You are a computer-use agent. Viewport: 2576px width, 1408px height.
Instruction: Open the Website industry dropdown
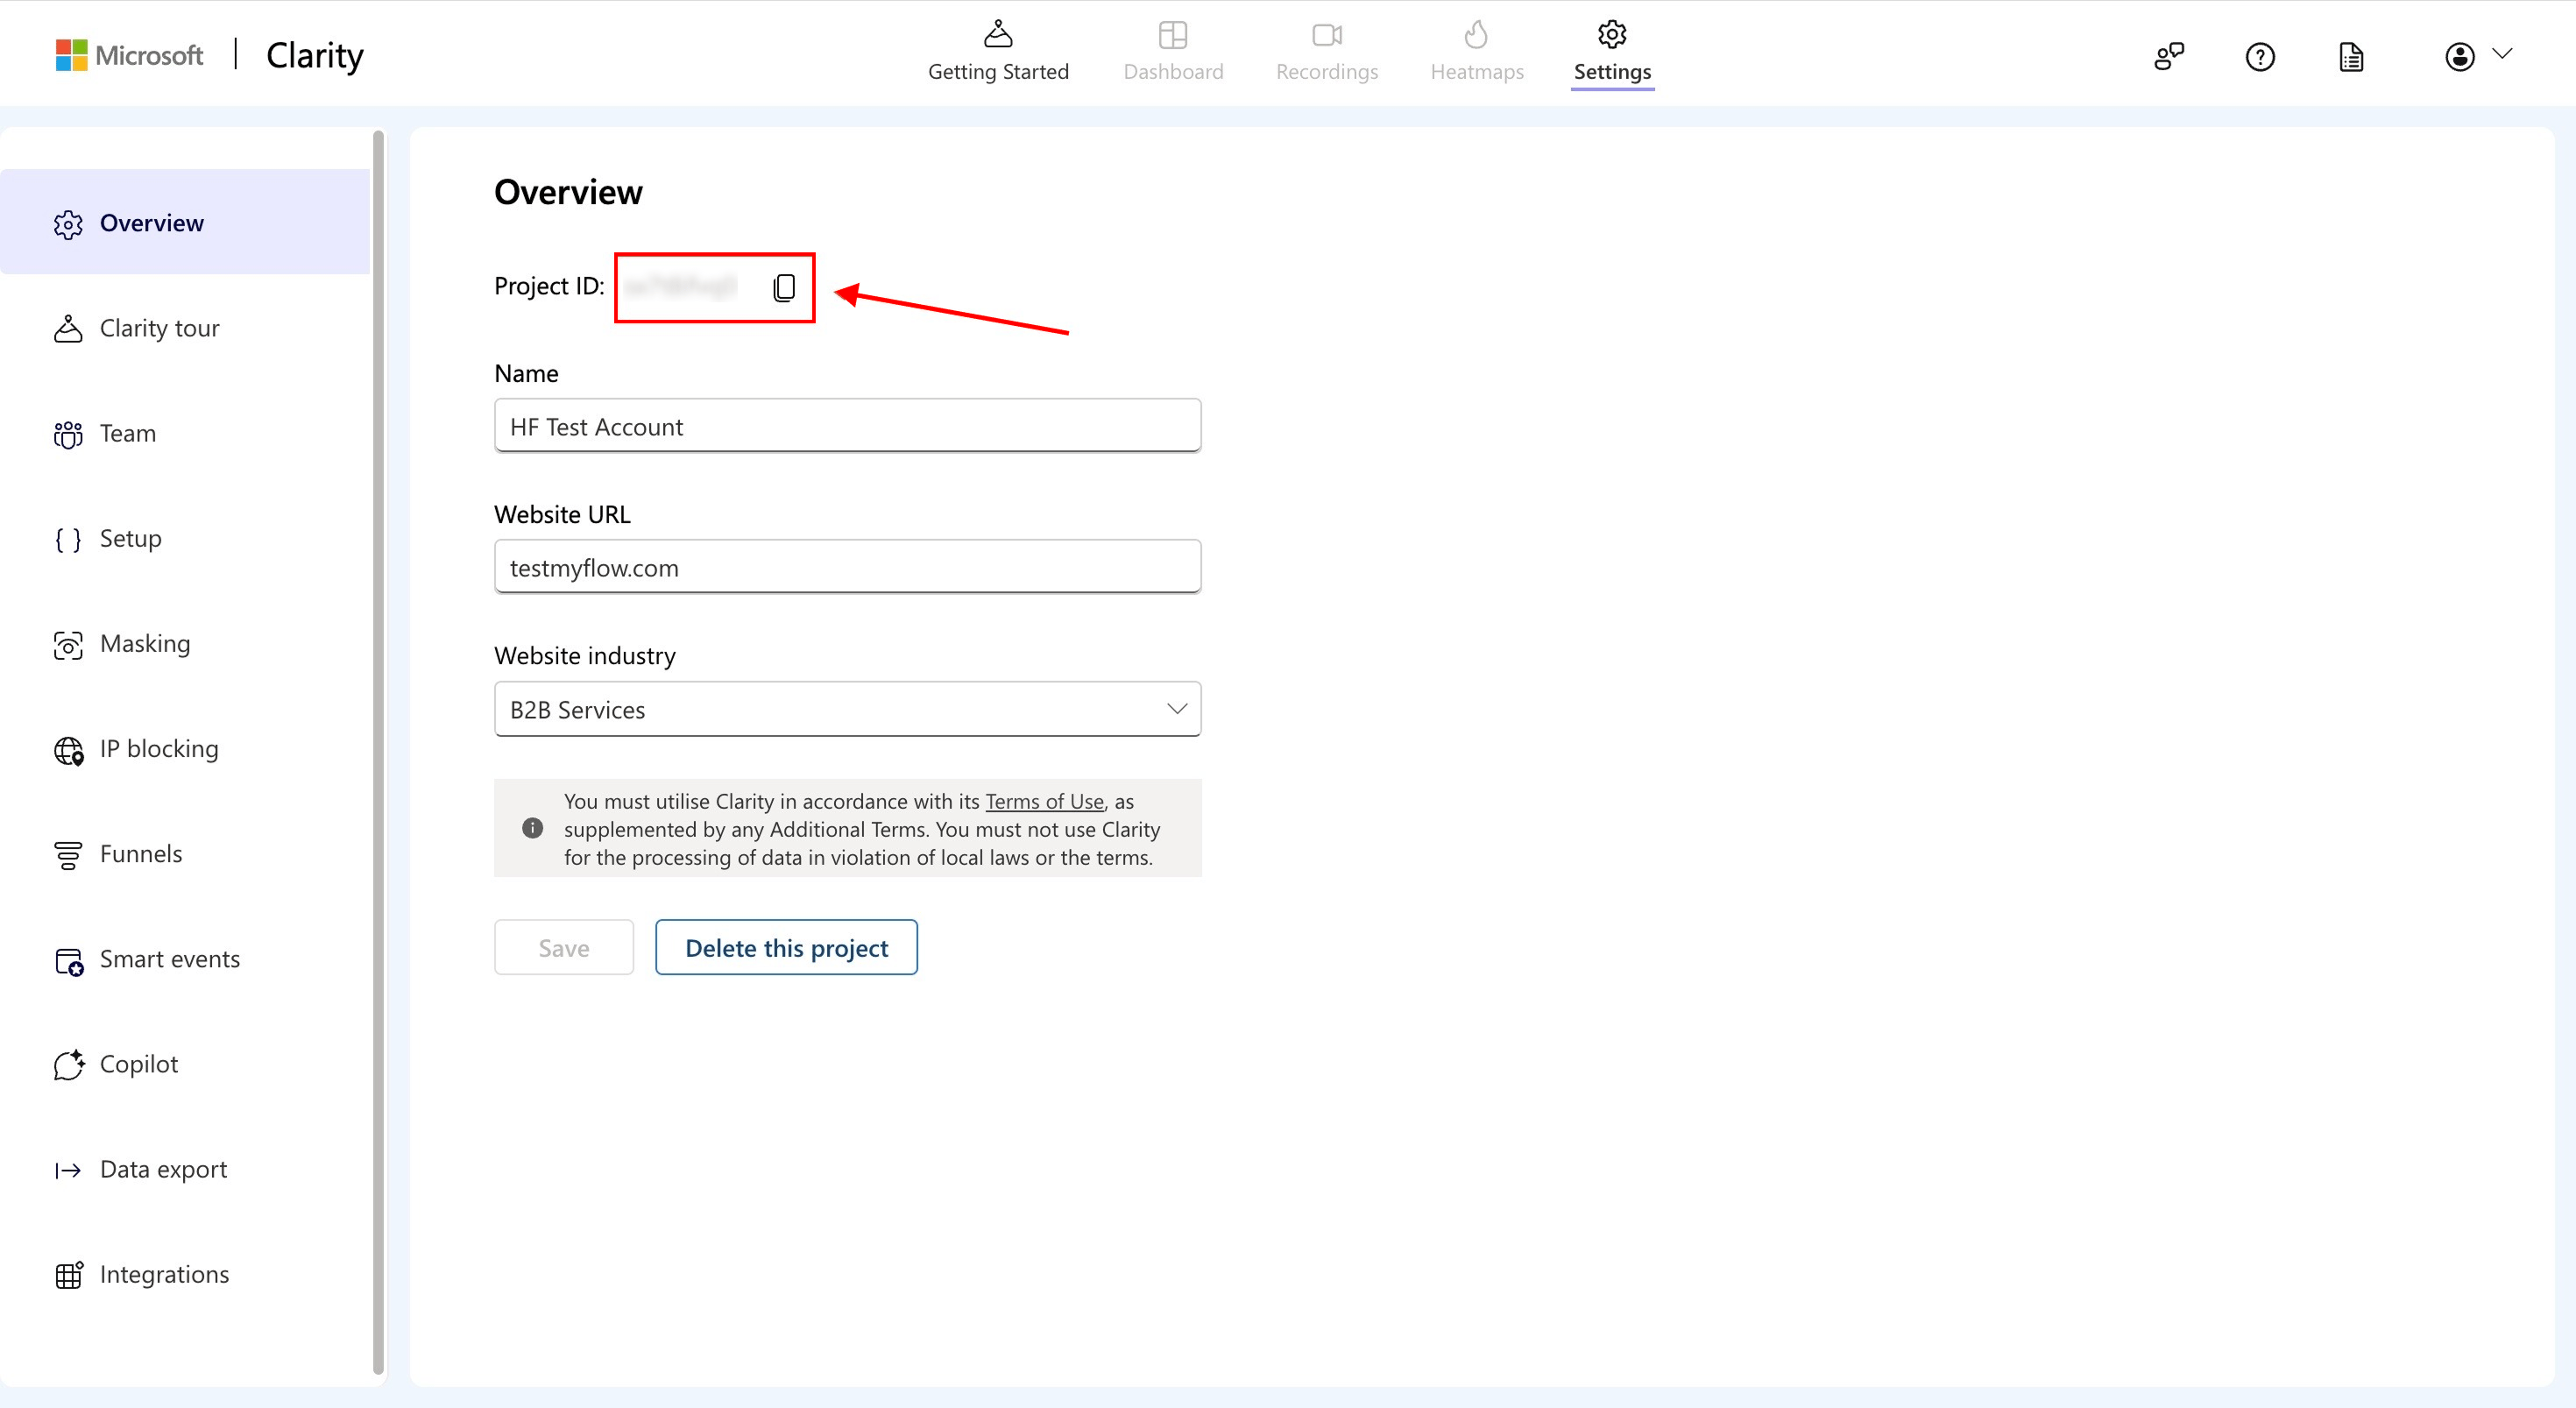[x=847, y=709]
